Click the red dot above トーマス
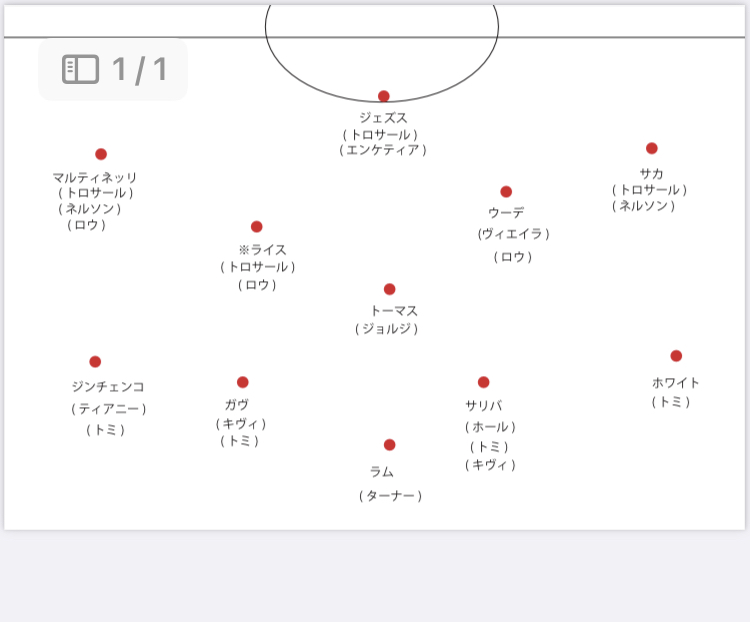 (x=390, y=289)
